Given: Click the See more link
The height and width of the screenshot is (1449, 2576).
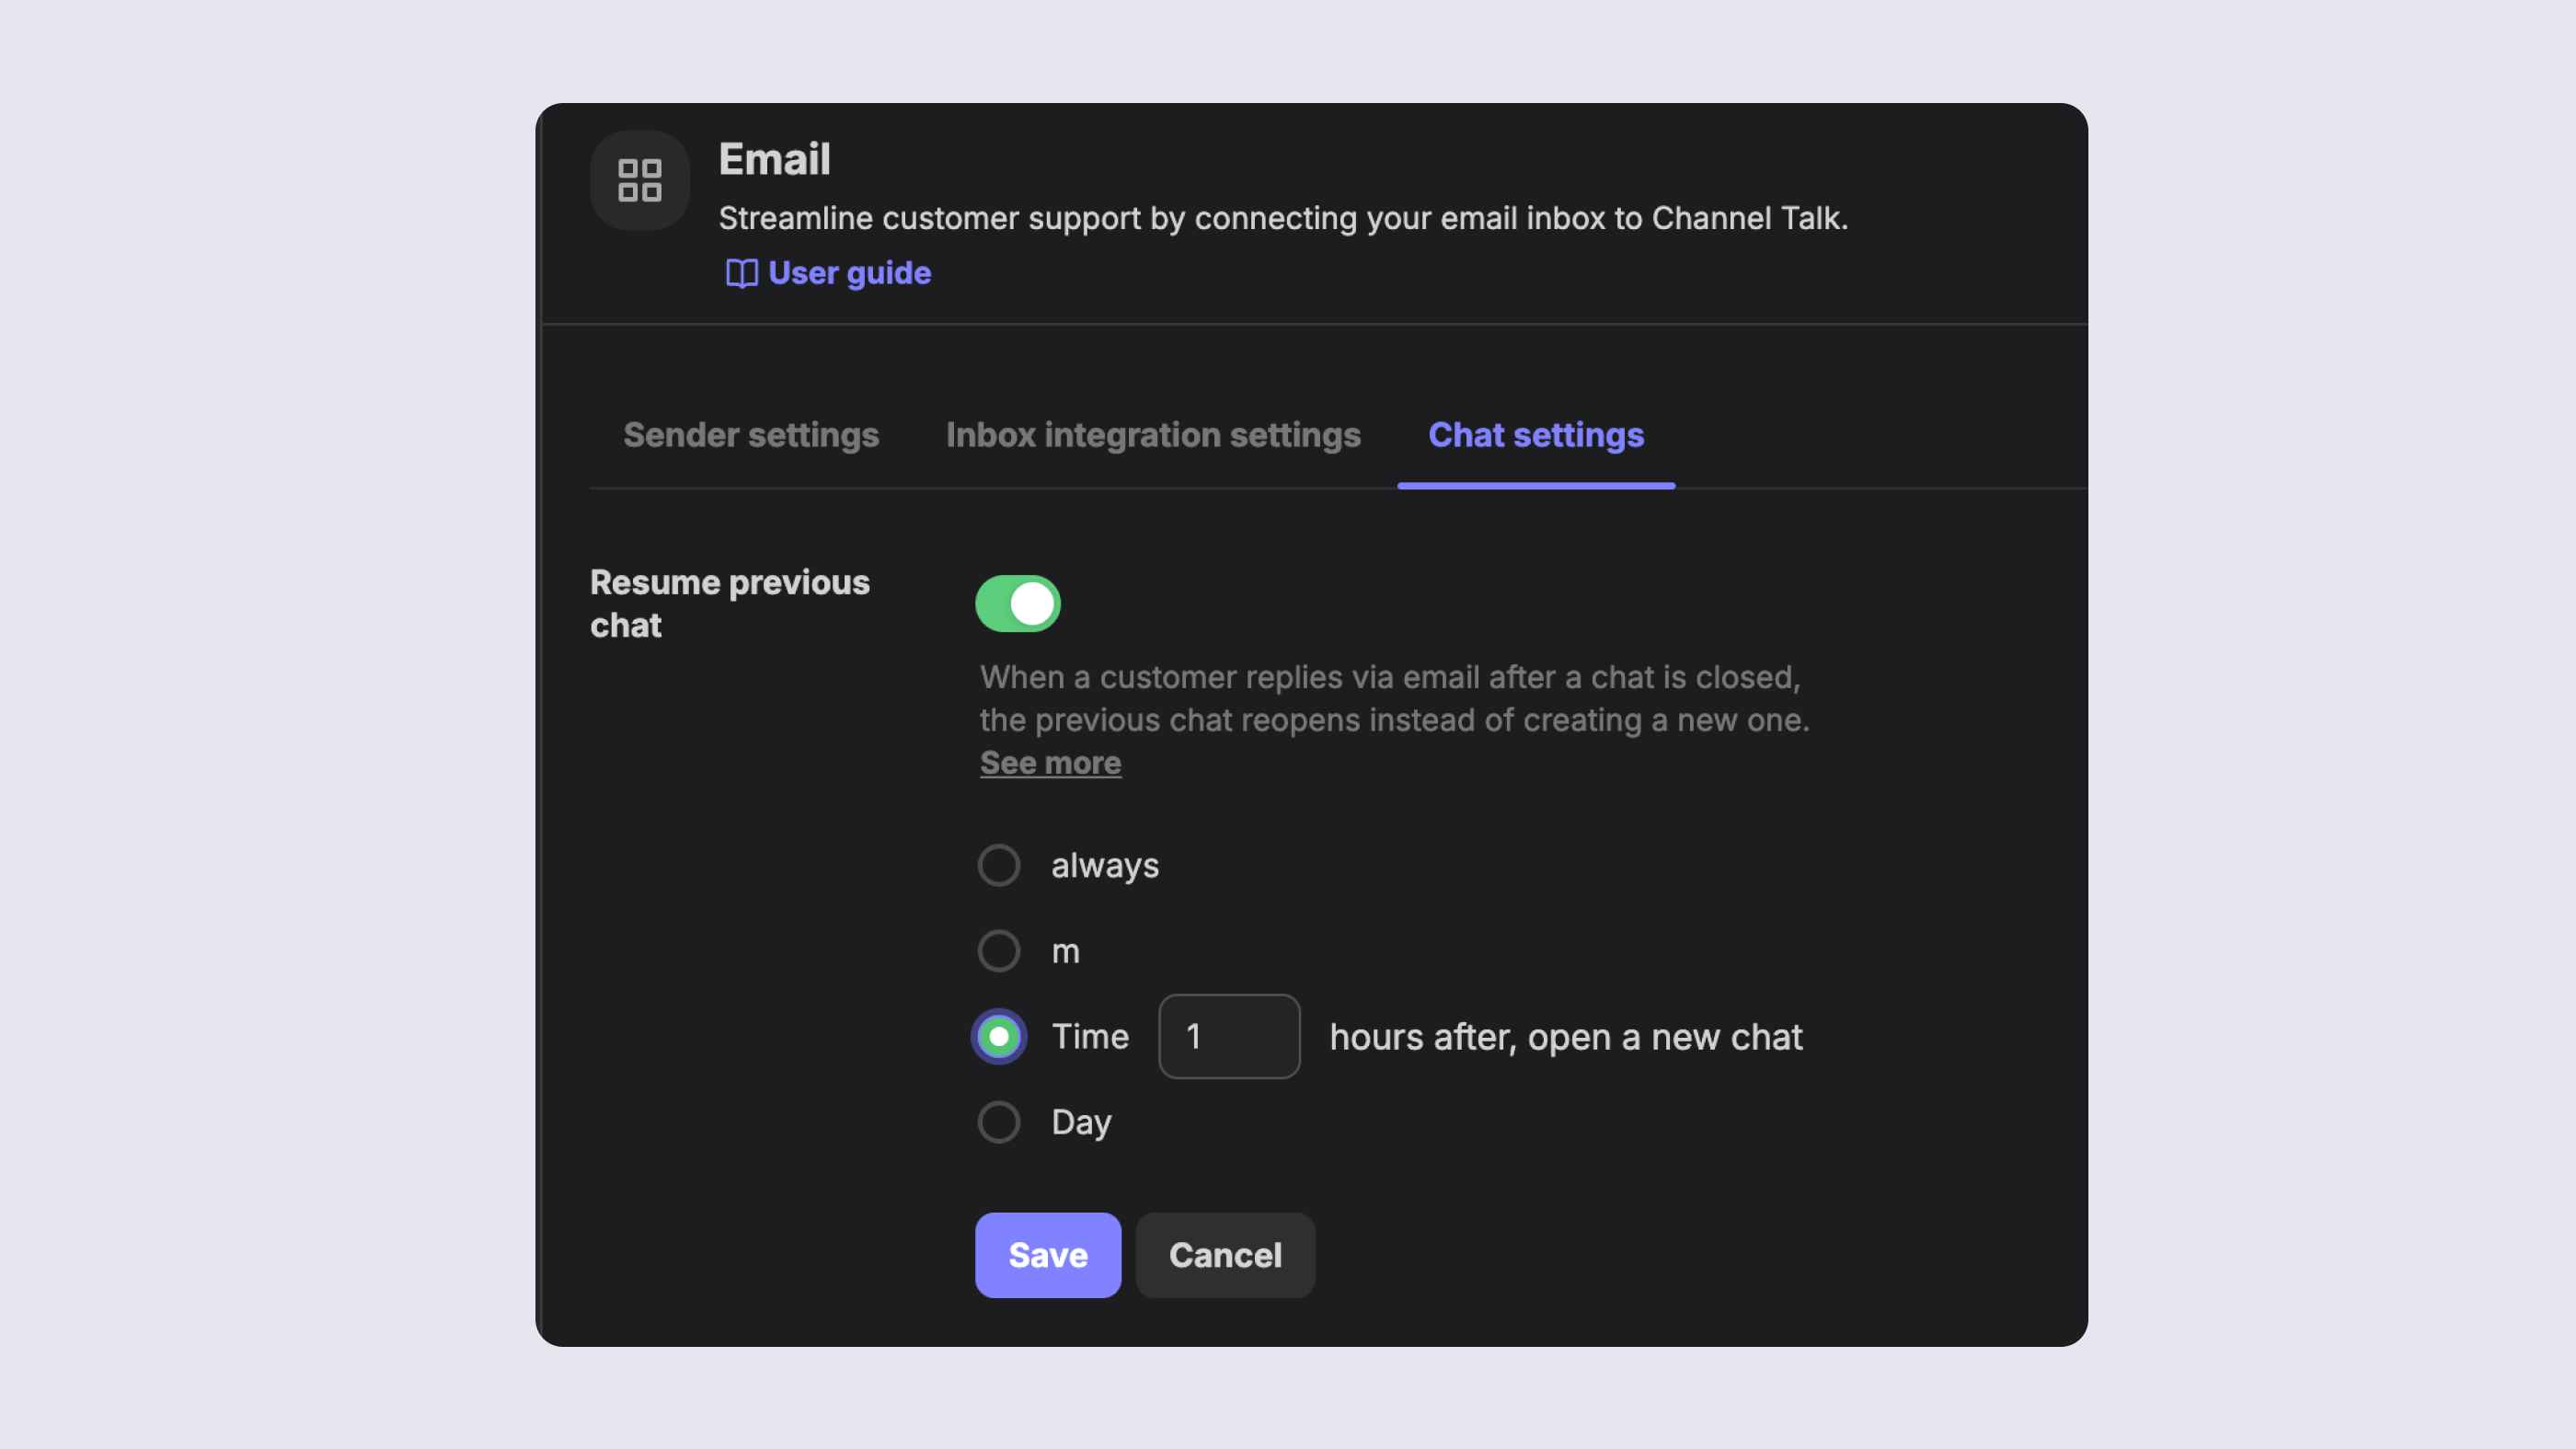Looking at the screenshot, I should [x=1050, y=763].
